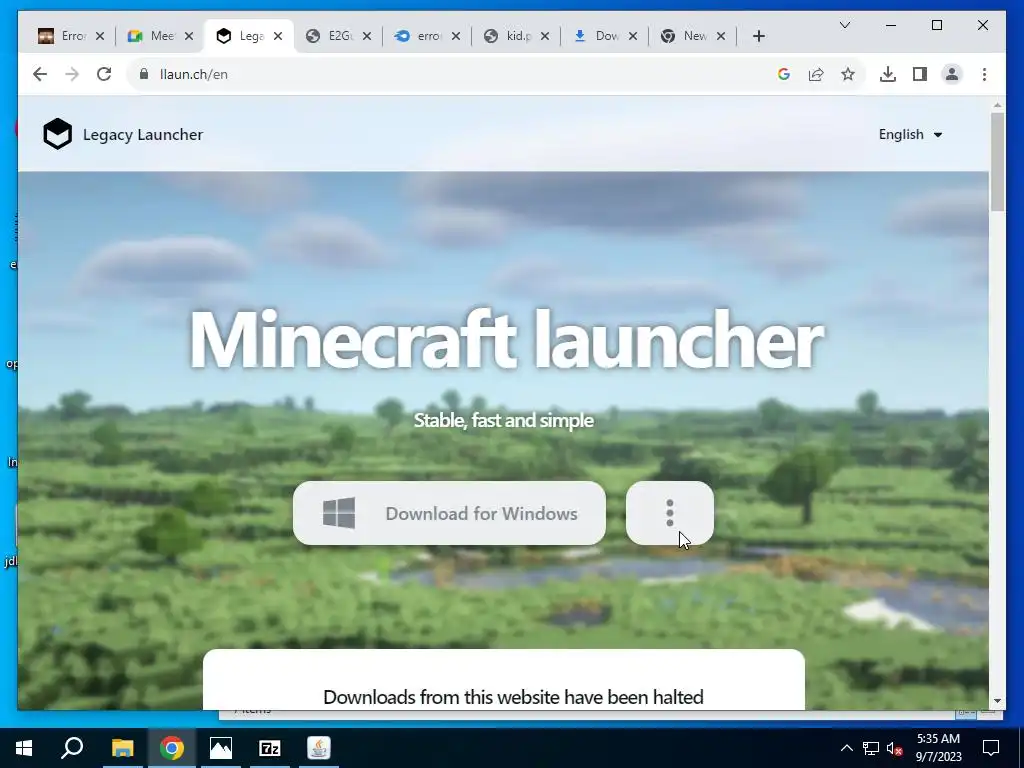Image resolution: width=1024 pixels, height=768 pixels.
Task: Close the E2G tab
Action: [367, 36]
